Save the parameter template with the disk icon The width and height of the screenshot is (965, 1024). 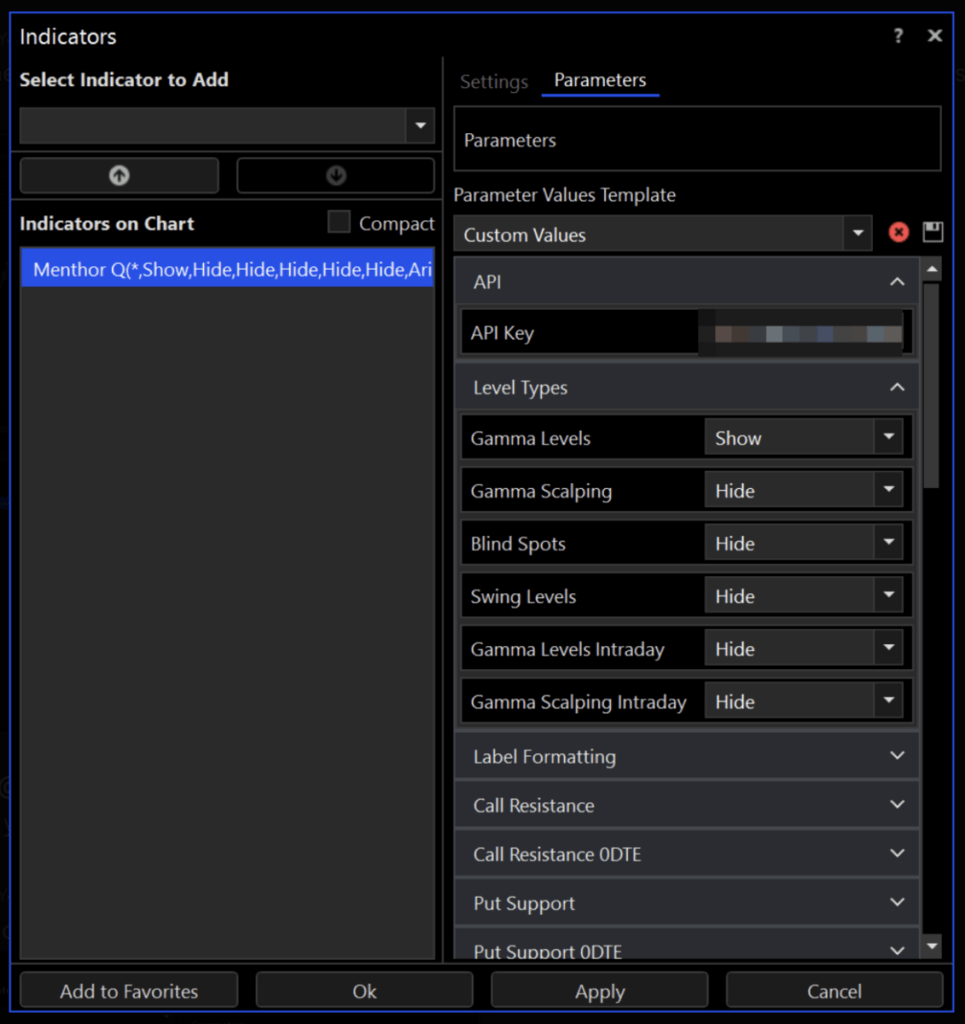[x=932, y=233]
